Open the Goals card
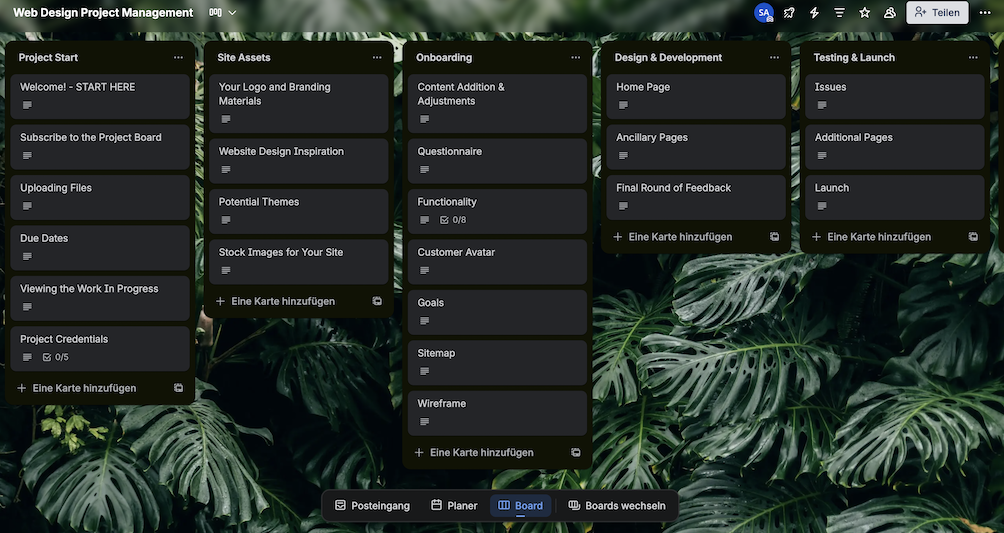The width and height of the screenshot is (1004, 533). 498,313
